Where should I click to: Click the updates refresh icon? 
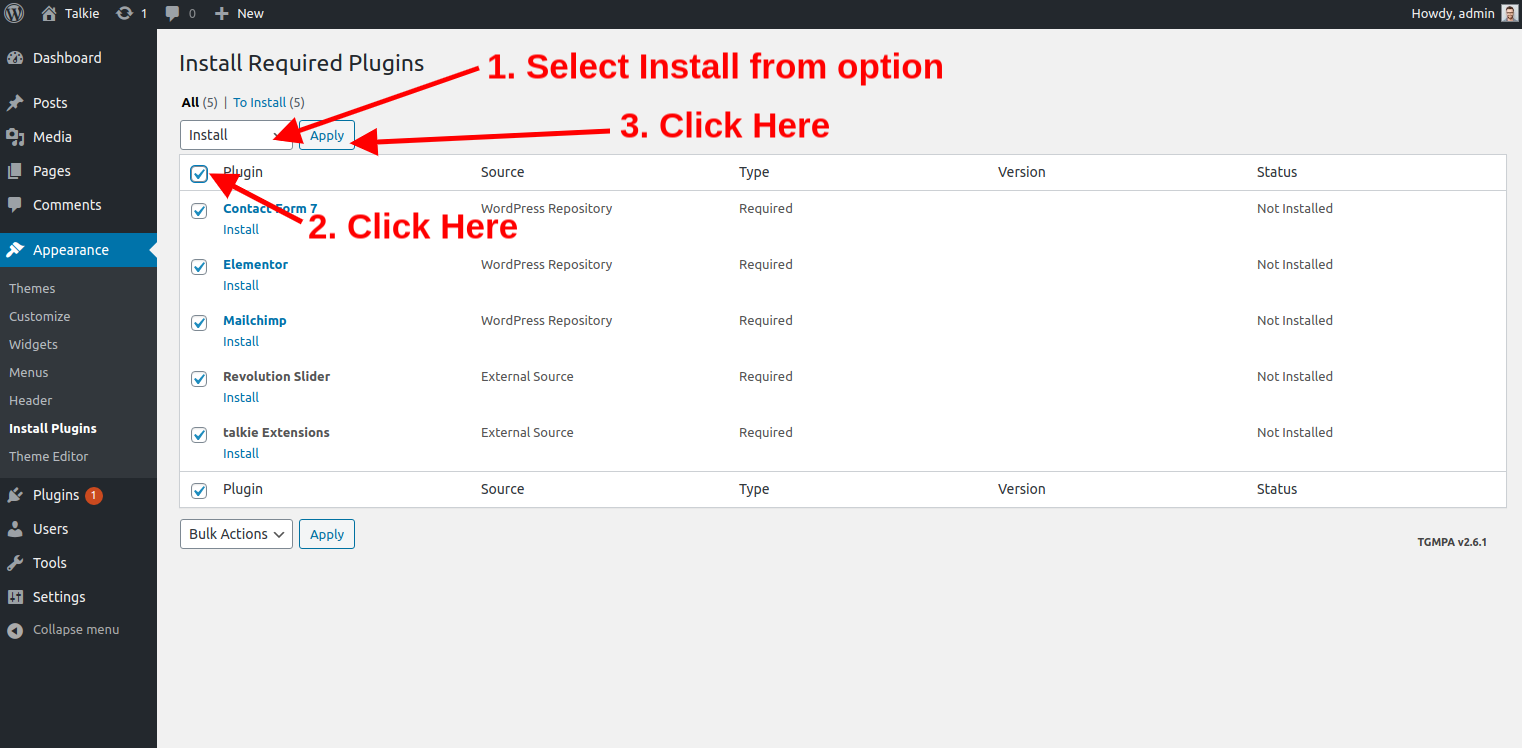click(x=124, y=14)
